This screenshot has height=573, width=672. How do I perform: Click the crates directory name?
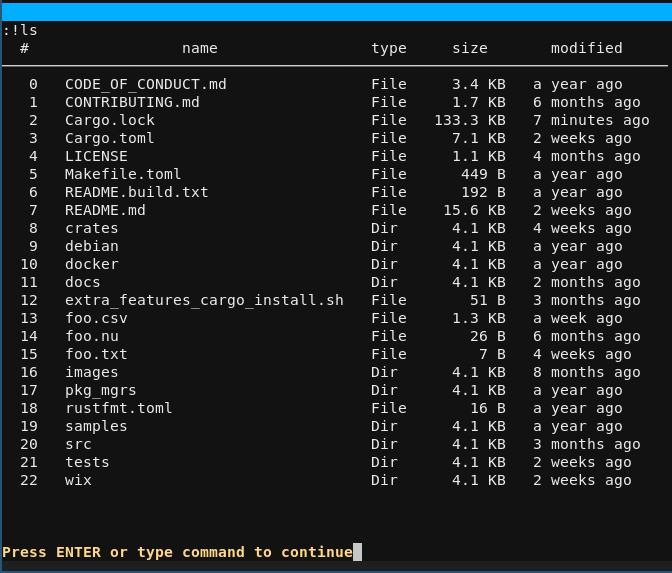[92, 228]
